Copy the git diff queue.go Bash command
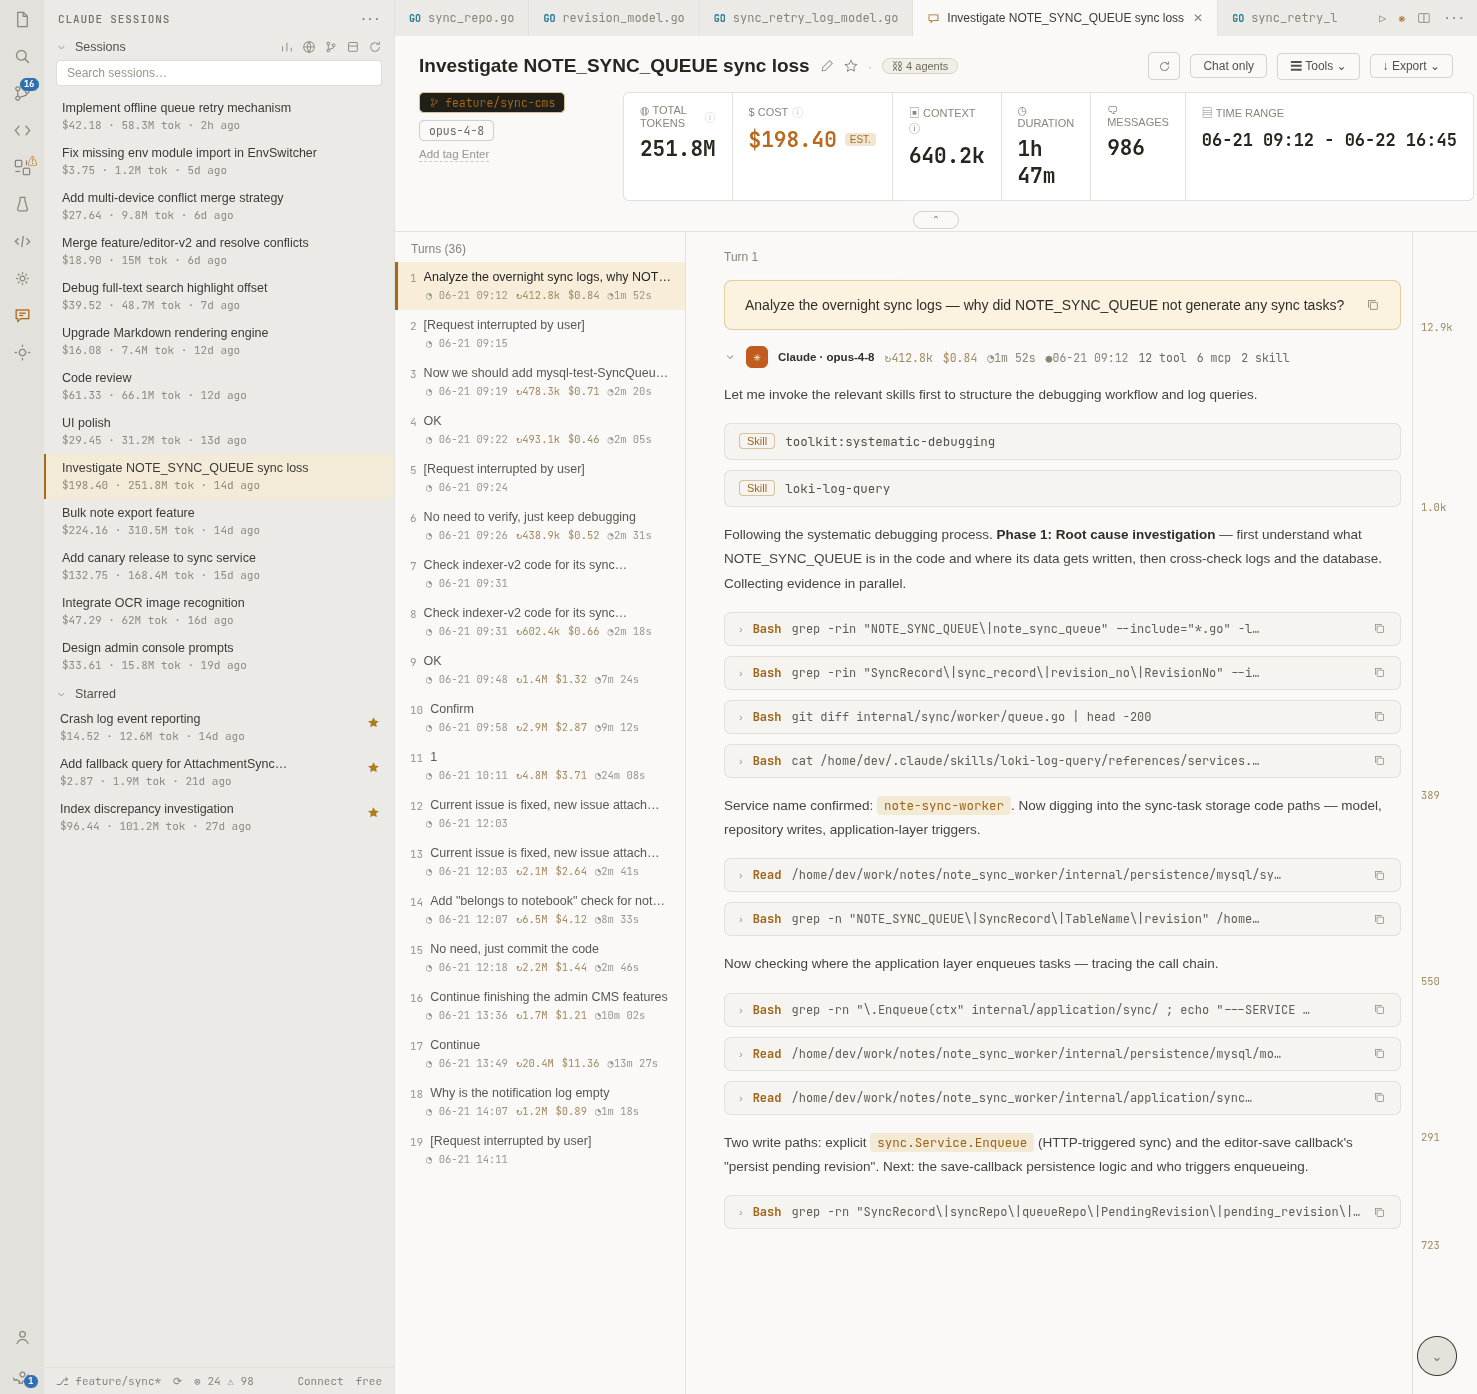1477x1394 pixels. tap(1379, 717)
